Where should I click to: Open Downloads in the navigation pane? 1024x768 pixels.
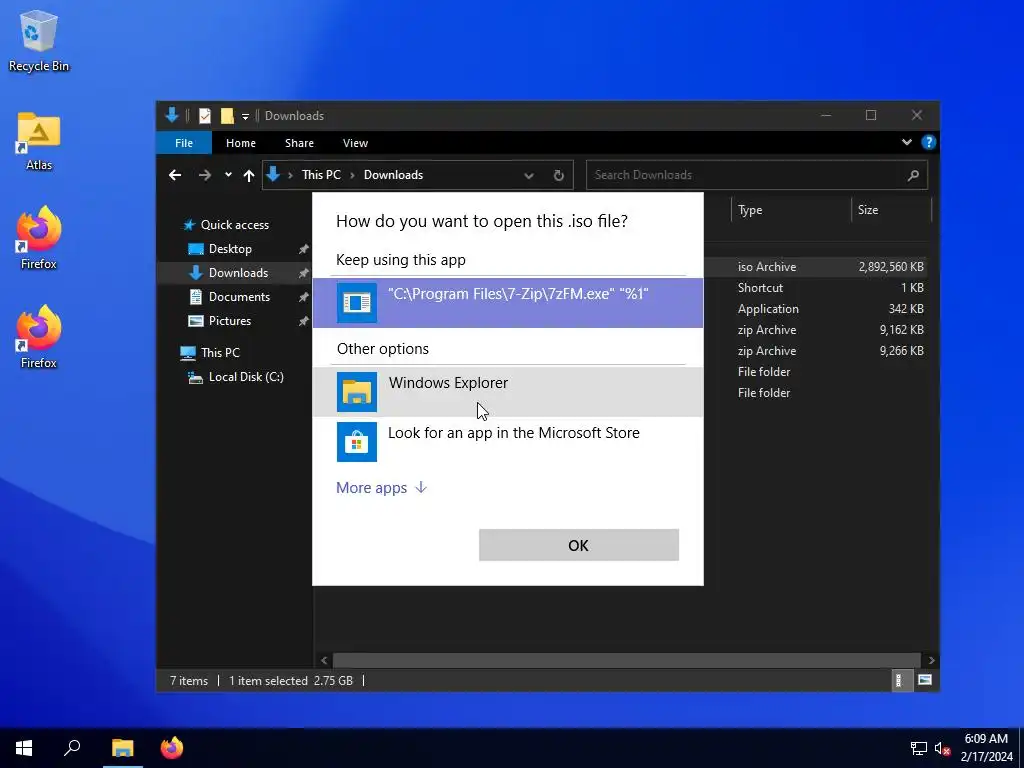click(238, 273)
